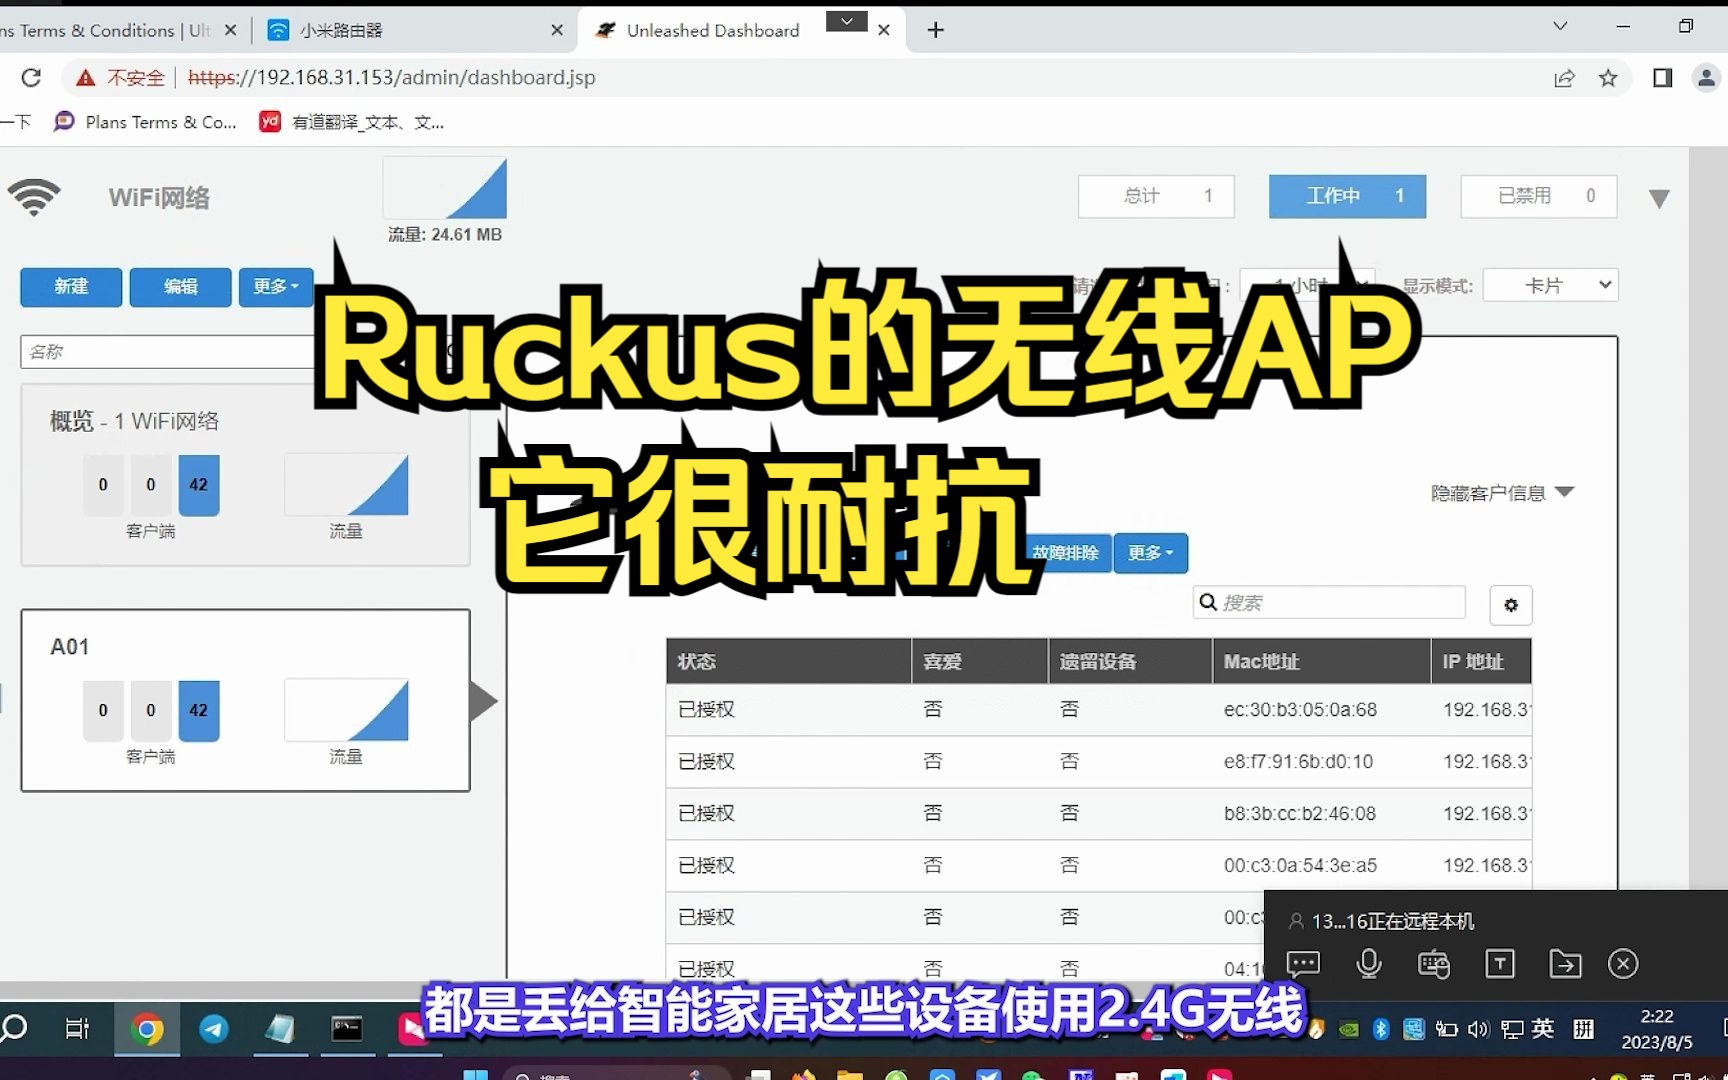Open taskbar search magnifier

coord(14,1028)
